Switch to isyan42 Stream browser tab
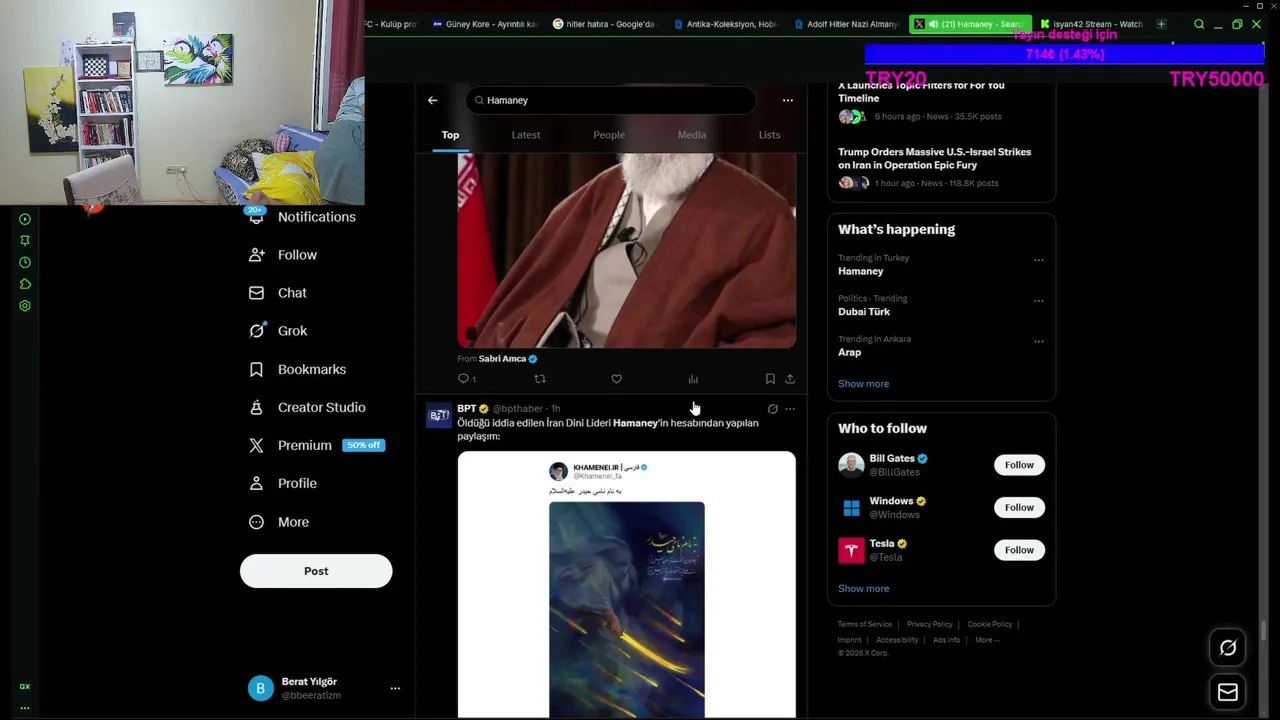 tap(1092, 24)
